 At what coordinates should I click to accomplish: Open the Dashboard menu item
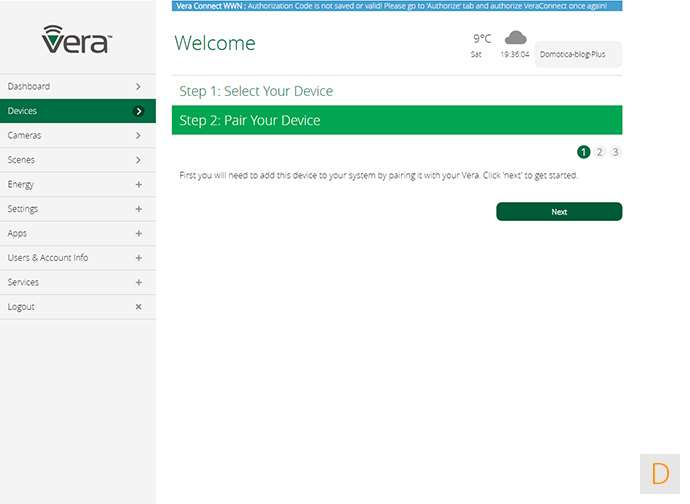77,87
